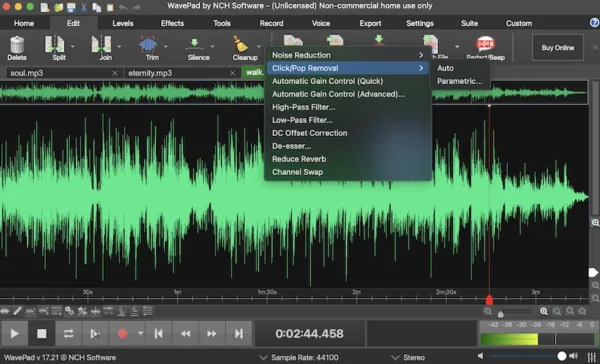Select the Join tool icon

101,44
